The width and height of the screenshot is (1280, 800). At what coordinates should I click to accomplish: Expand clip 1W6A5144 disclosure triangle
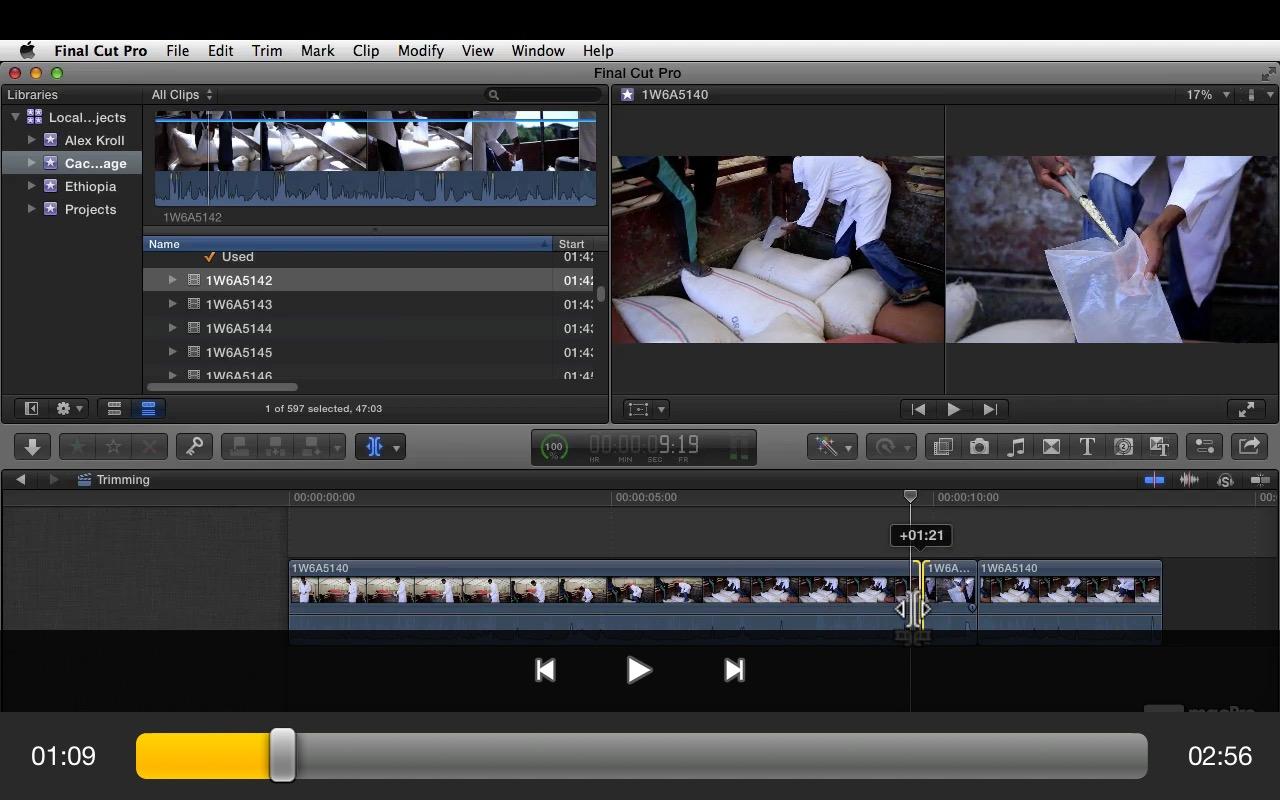[173, 328]
